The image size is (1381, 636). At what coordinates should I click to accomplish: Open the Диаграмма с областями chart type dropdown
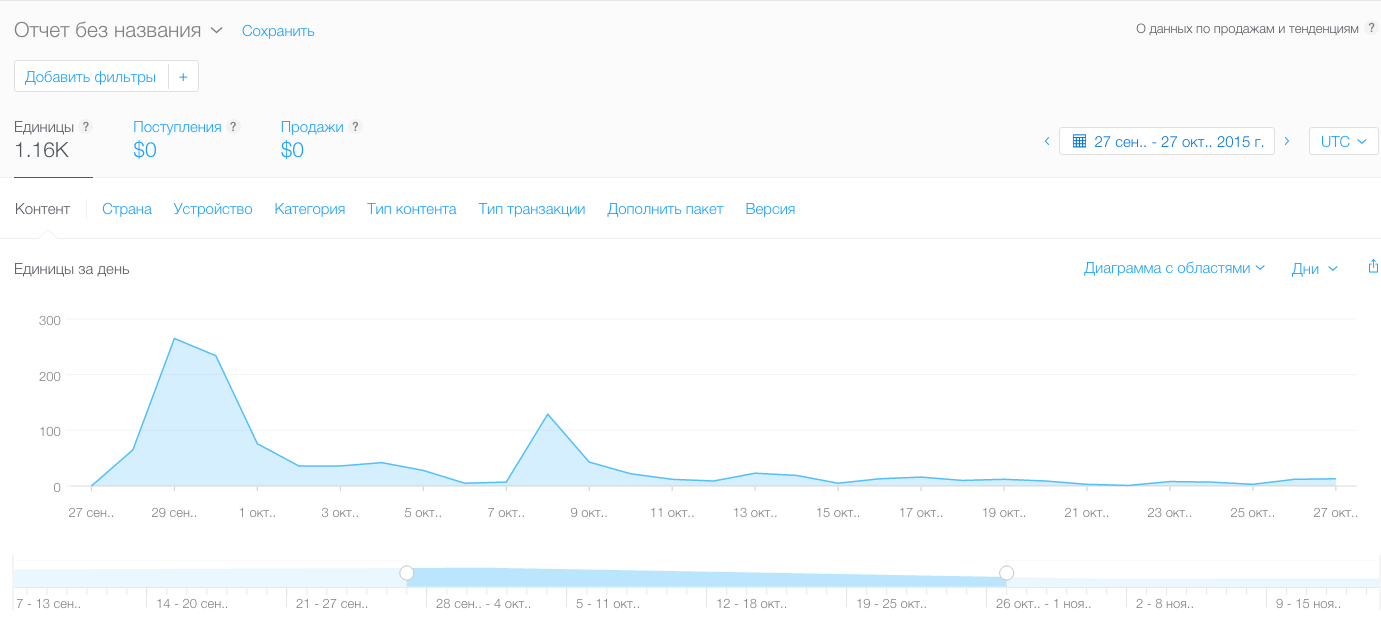(1174, 268)
